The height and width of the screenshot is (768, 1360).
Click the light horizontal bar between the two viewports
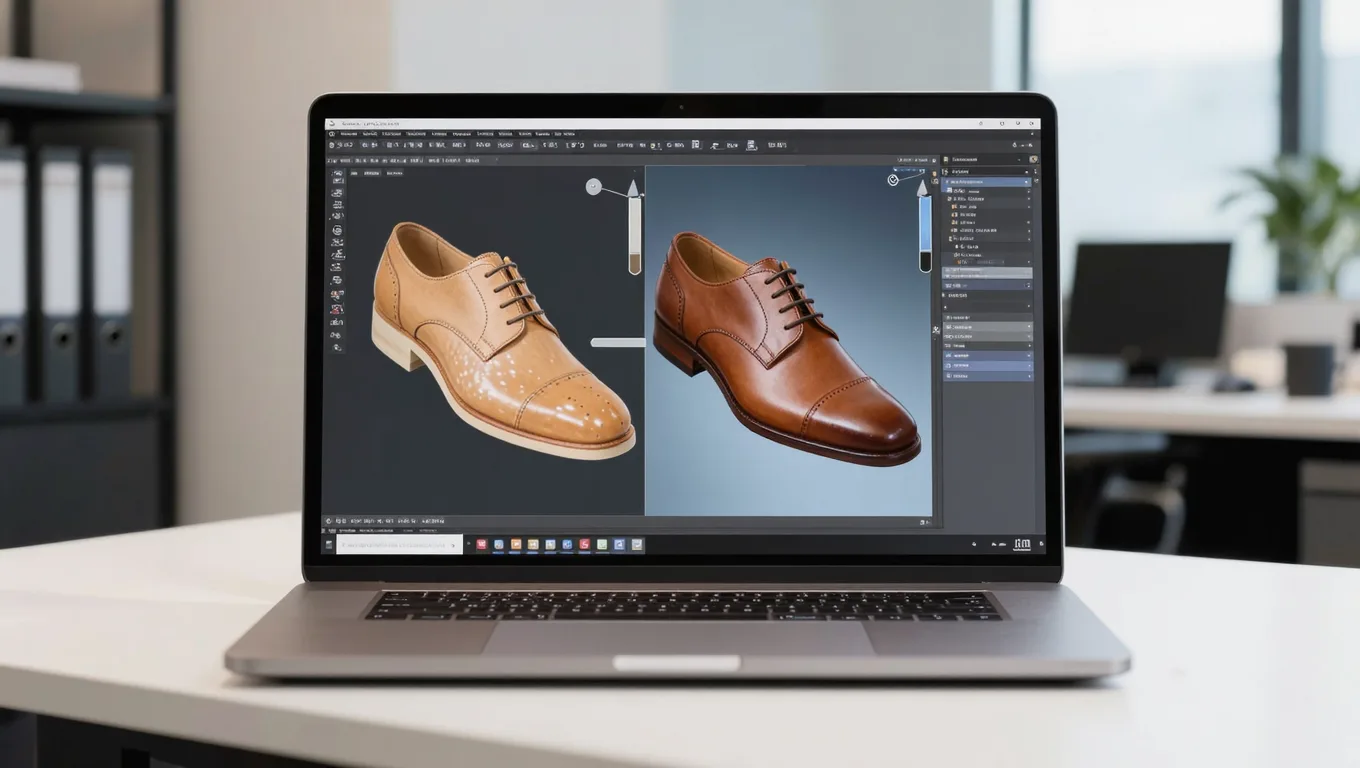click(617, 342)
